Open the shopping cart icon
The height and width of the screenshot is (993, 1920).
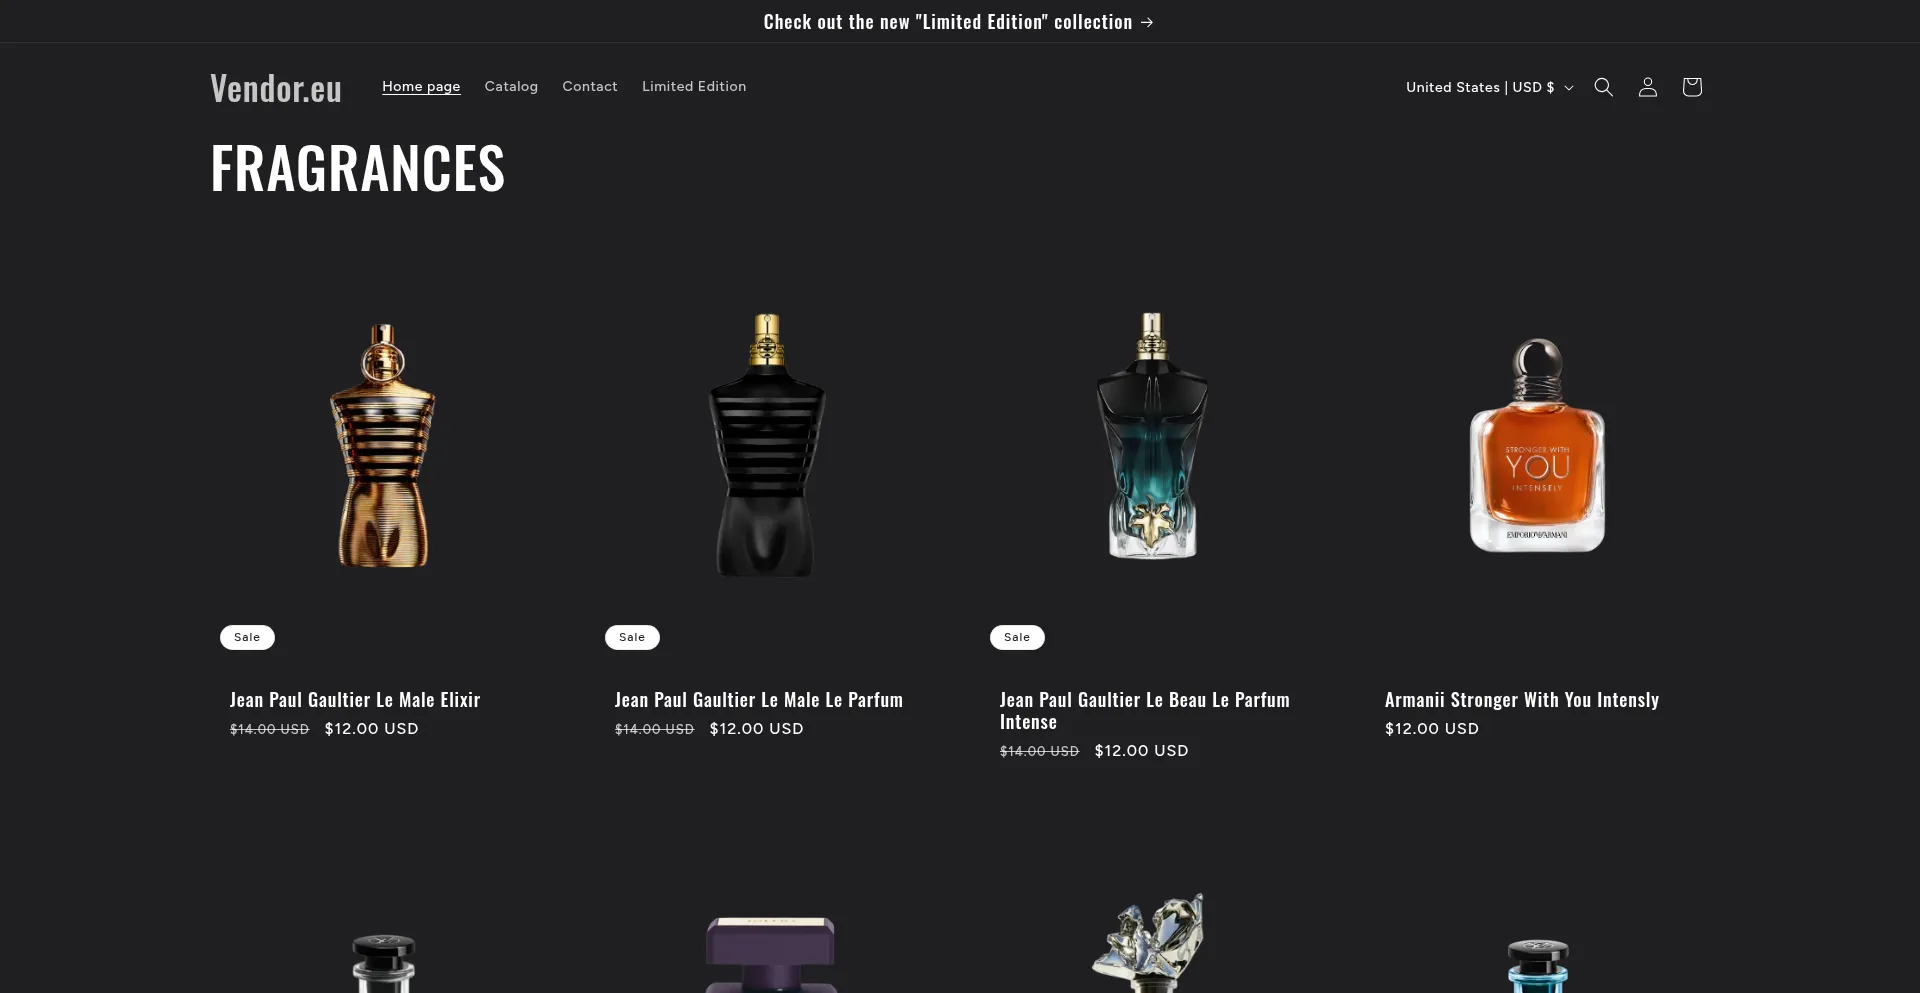tap(1691, 87)
